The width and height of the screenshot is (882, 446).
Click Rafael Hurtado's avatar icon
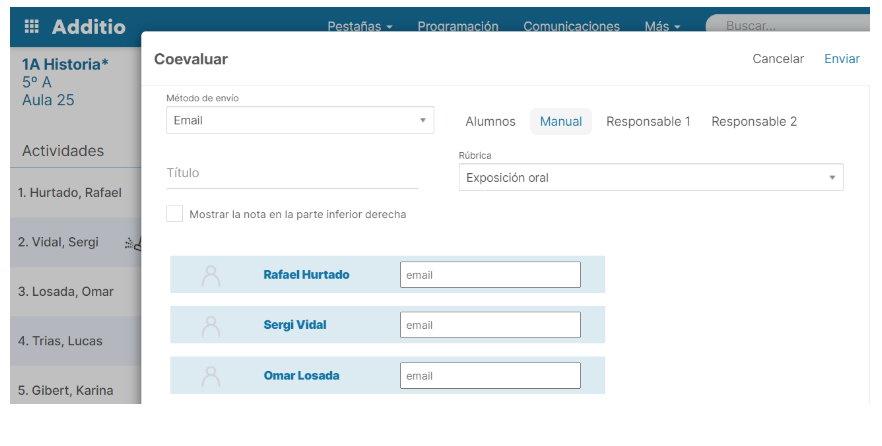tap(211, 275)
